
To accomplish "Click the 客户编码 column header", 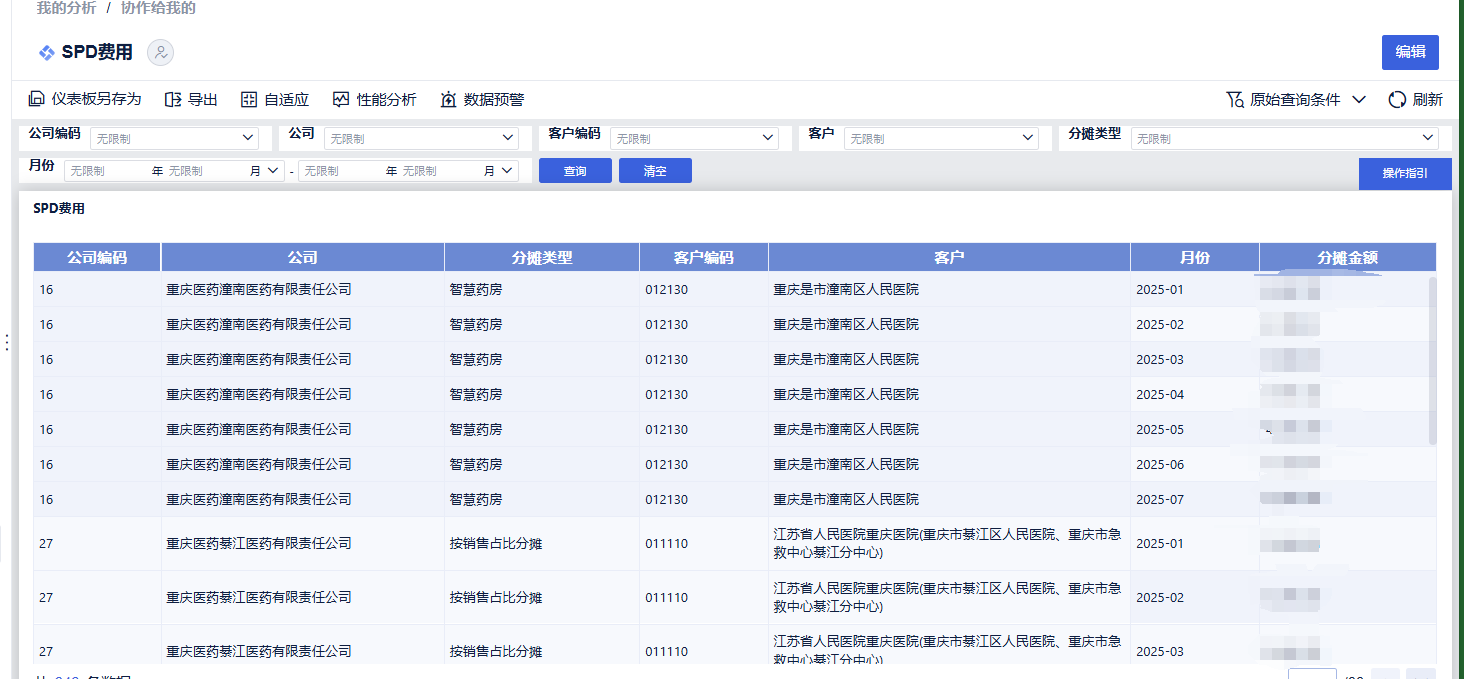I will click(704, 258).
